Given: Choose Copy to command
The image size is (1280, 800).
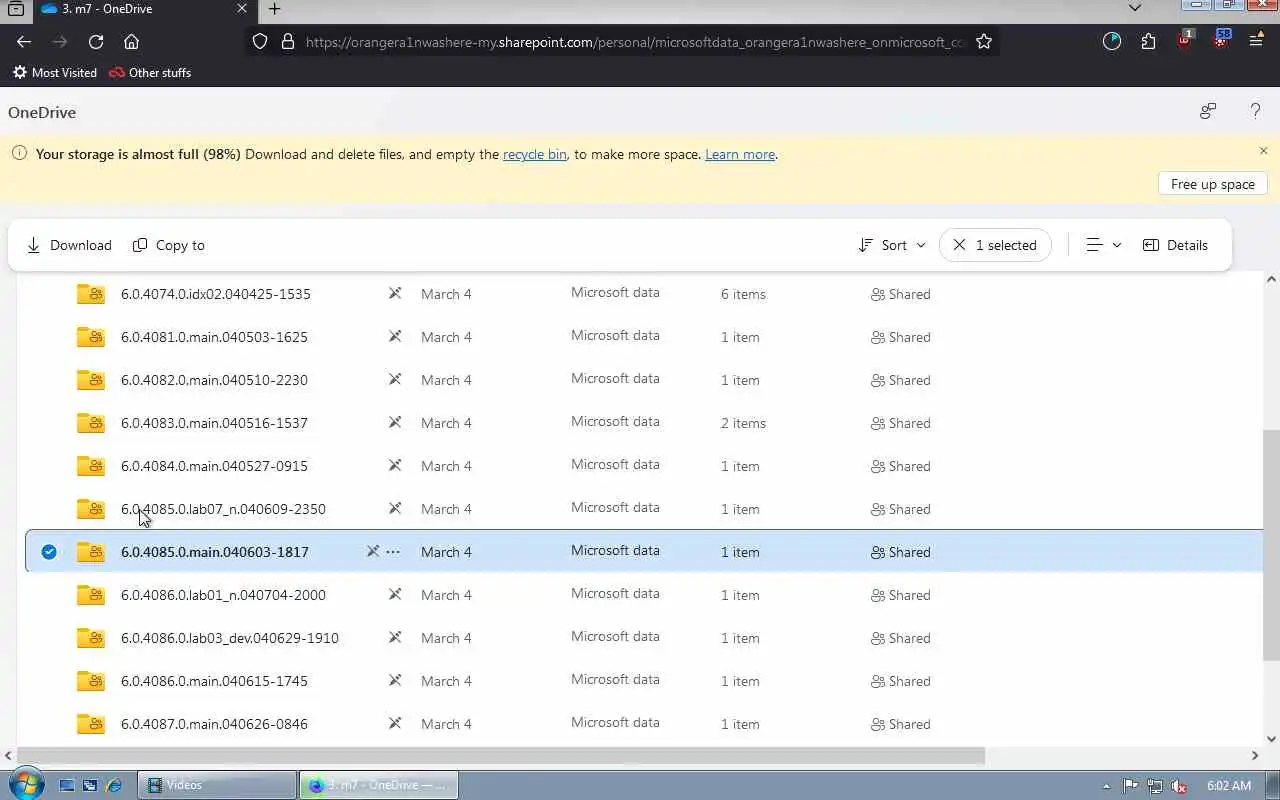Looking at the screenshot, I should (x=169, y=245).
